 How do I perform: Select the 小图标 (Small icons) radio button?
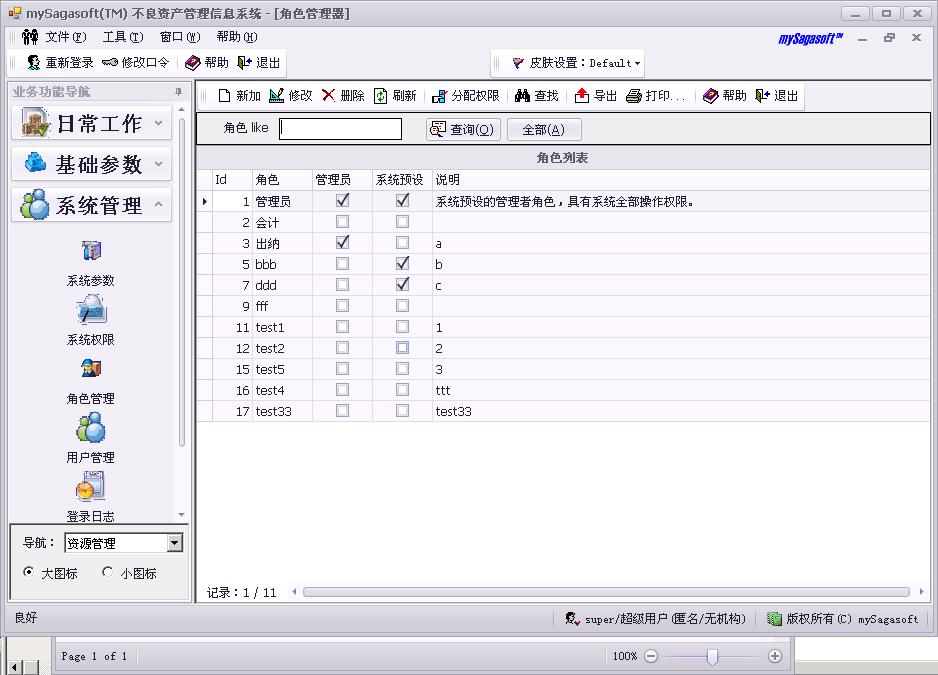pyautogui.click(x=107, y=571)
